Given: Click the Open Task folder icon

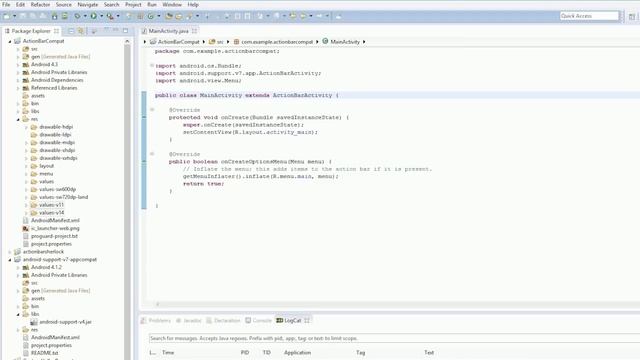Looking at the screenshot, I should tap(178, 16).
